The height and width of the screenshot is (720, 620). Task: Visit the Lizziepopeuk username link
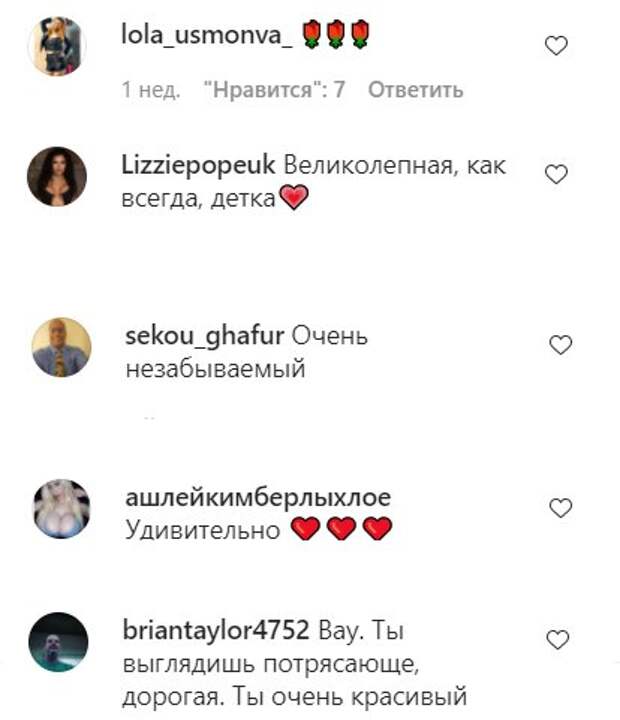(198, 166)
